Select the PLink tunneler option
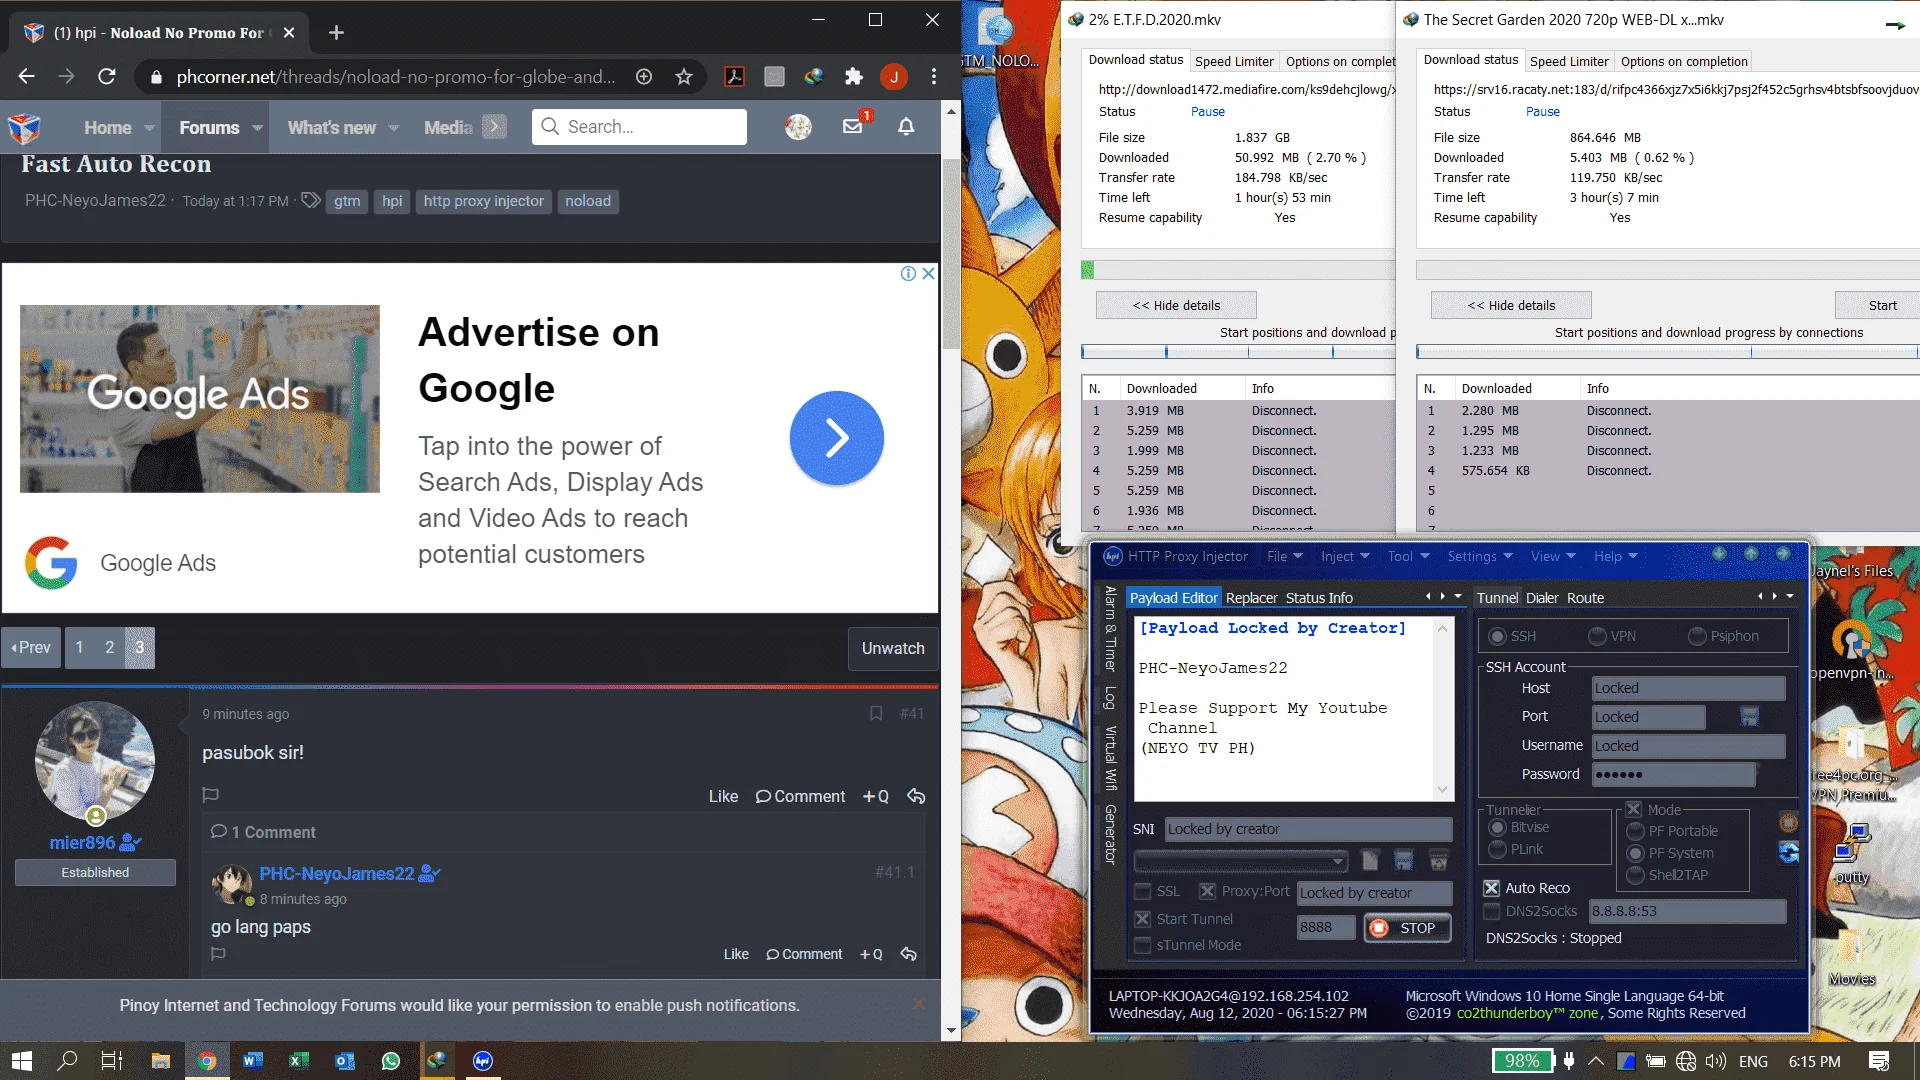 [1497, 849]
